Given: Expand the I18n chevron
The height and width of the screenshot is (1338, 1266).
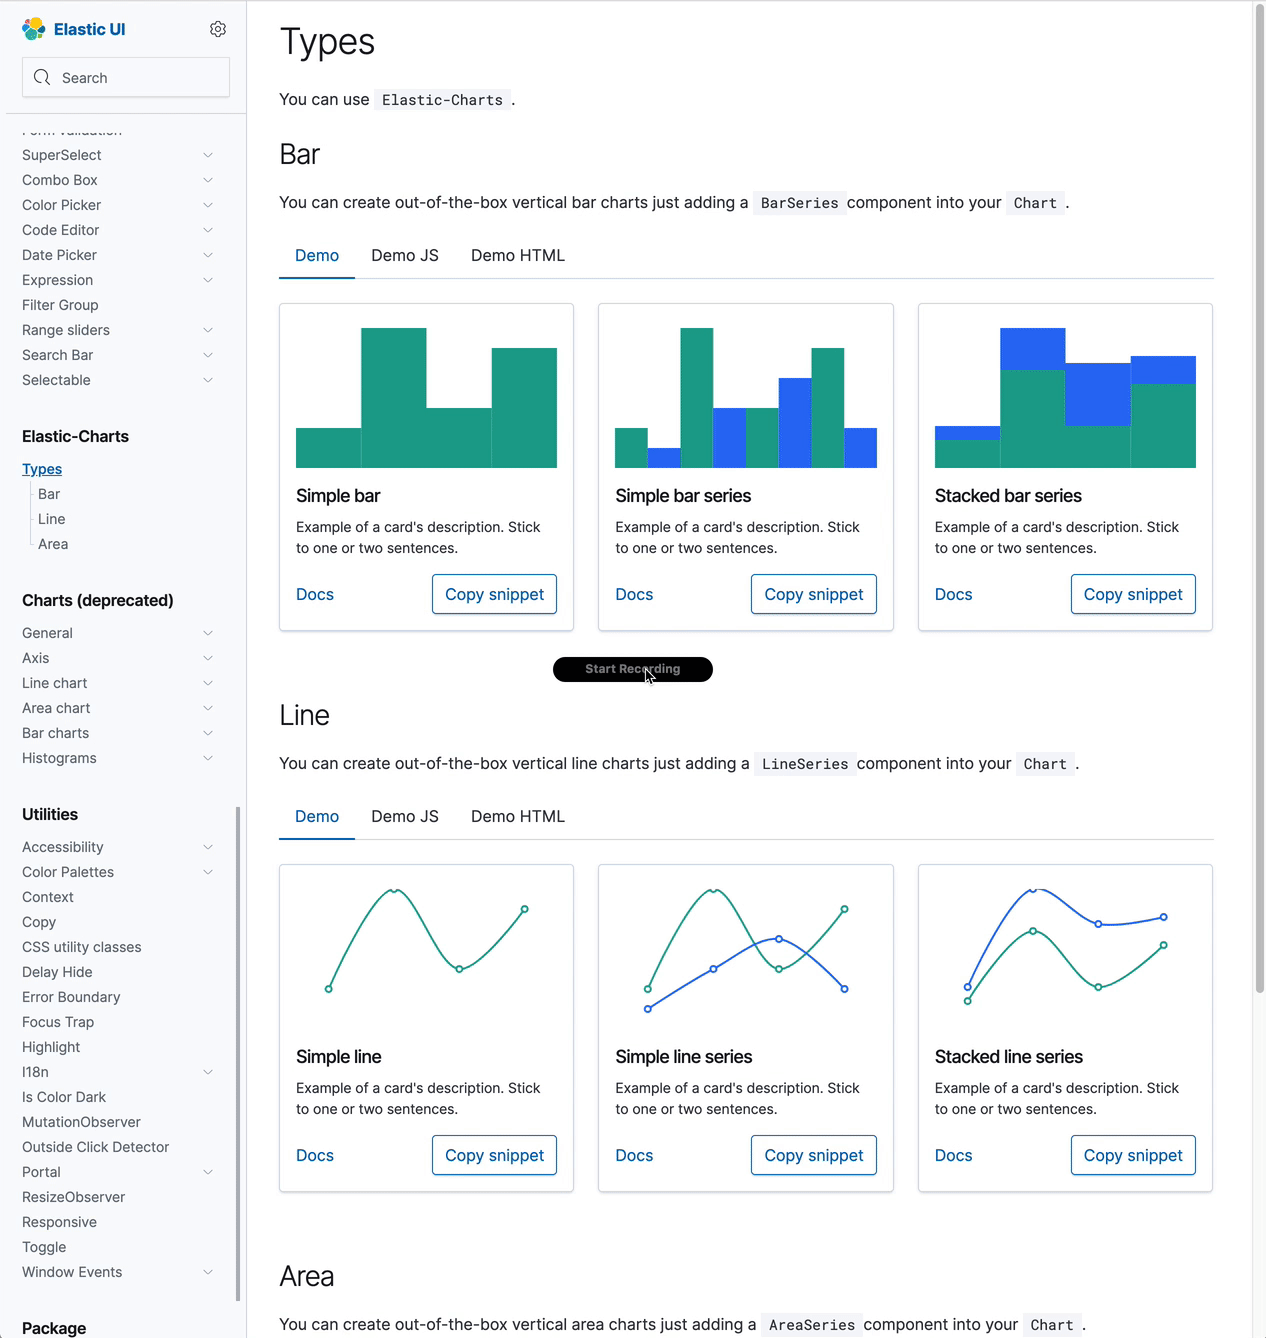Looking at the screenshot, I should tap(208, 1072).
